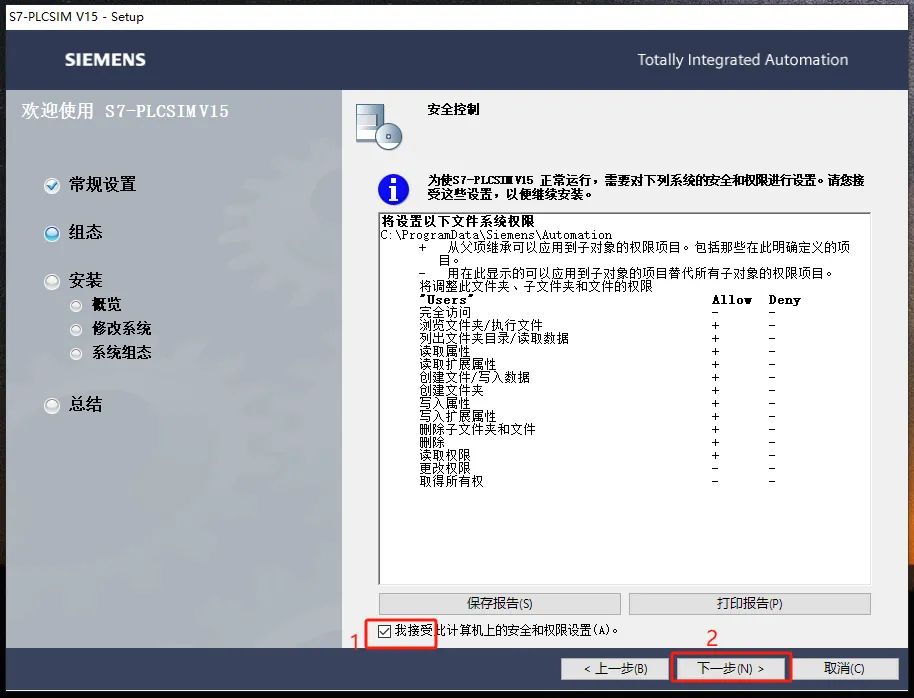The image size is (914, 698).
Task: Click the S7-PLCSIM V15 - Setup title bar
Action: (457, 17)
